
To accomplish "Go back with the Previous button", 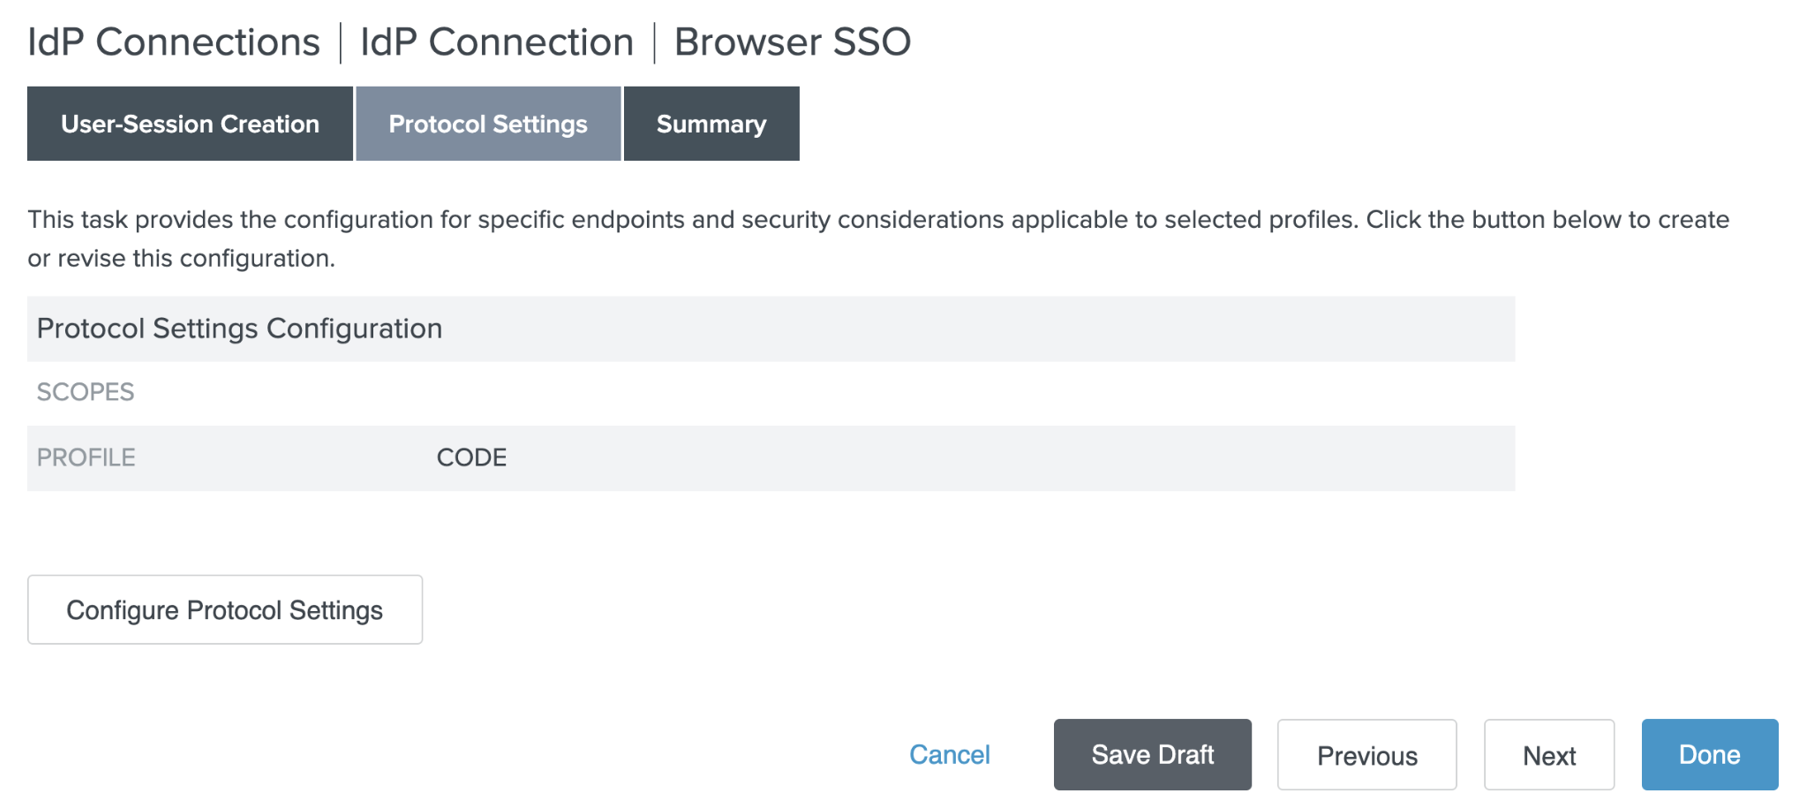I will click(x=1366, y=755).
